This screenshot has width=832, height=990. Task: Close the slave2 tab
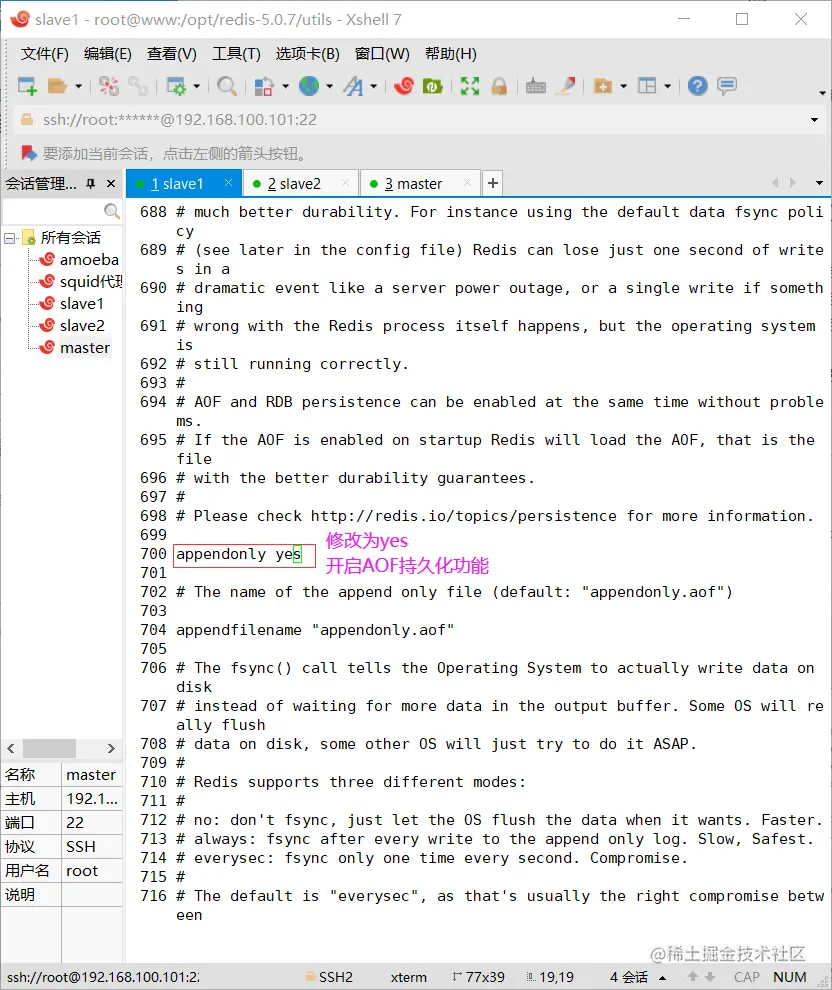[345, 182]
